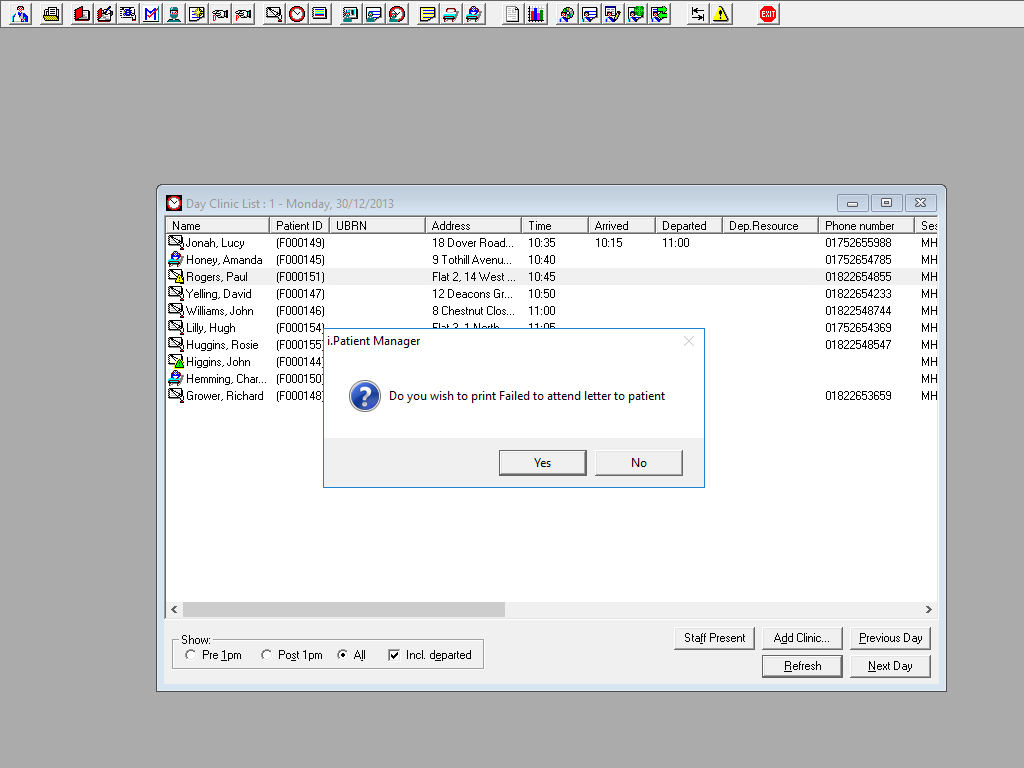Click phone number 01822653659

tap(858, 396)
